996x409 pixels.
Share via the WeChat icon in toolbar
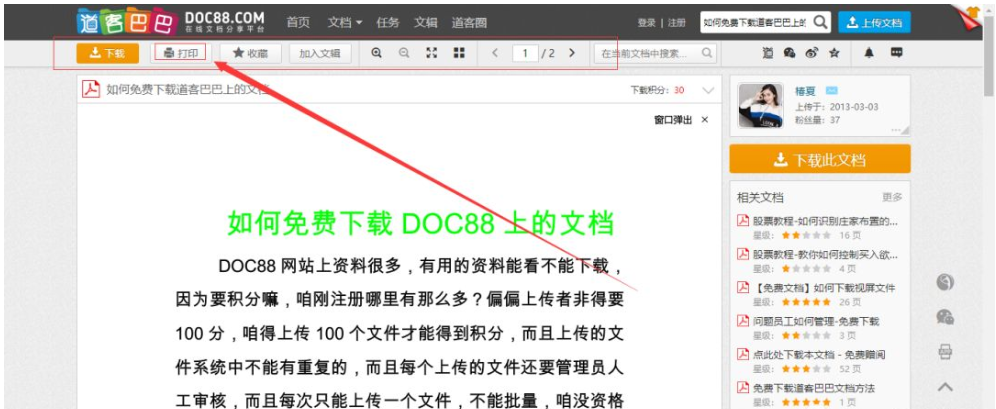[790, 53]
